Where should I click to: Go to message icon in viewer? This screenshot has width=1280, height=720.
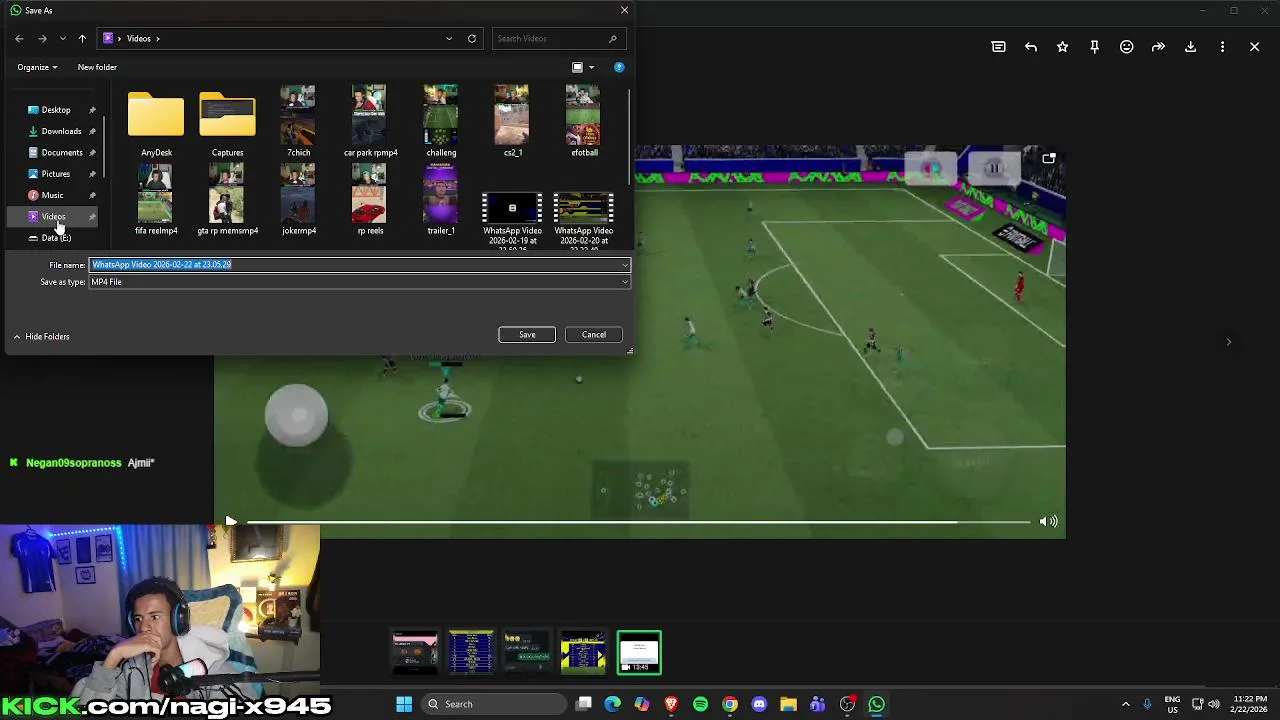click(998, 47)
